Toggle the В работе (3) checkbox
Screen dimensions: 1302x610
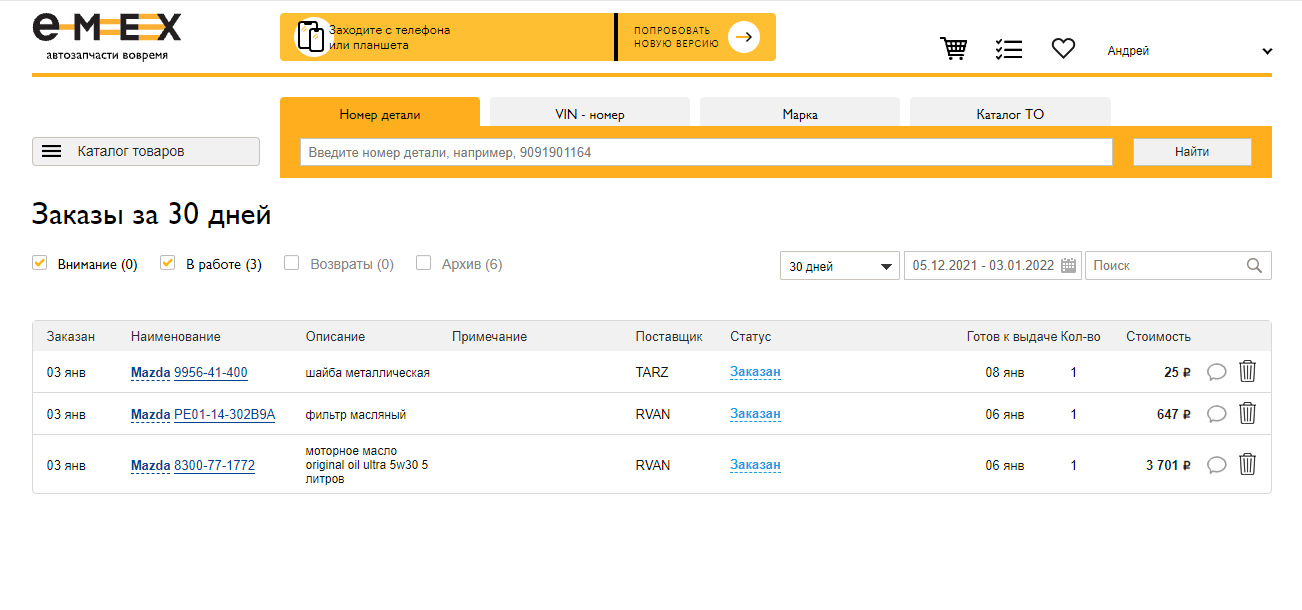168,263
